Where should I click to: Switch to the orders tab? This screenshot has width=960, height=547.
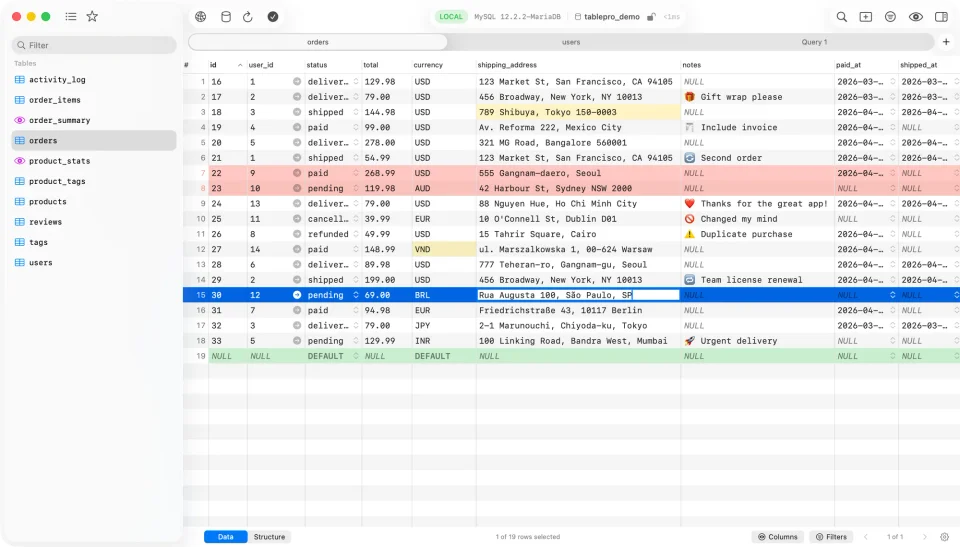coord(318,42)
